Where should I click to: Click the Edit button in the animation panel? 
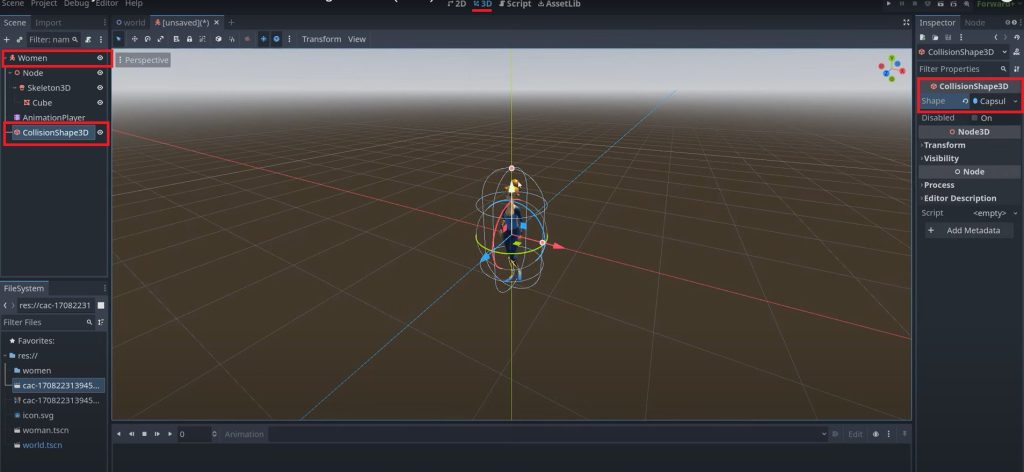click(x=855, y=434)
